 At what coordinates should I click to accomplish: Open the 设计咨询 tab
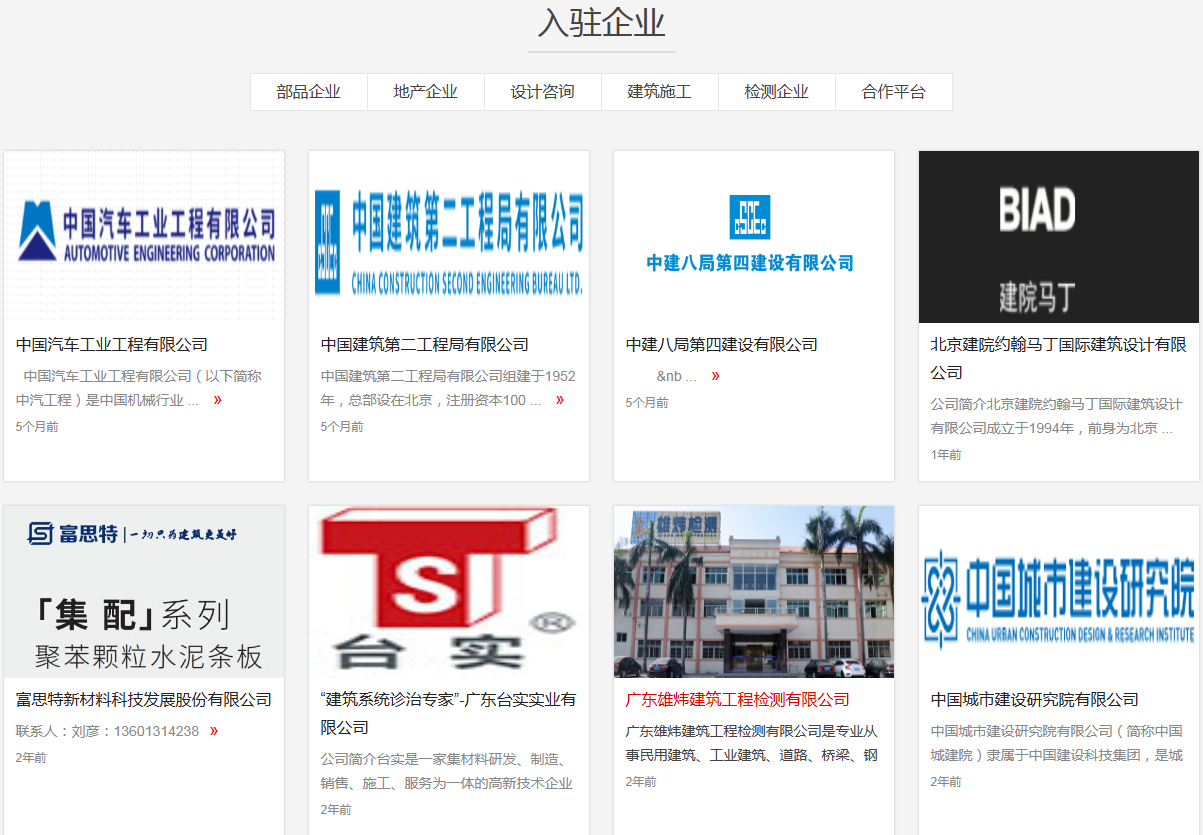tap(543, 92)
